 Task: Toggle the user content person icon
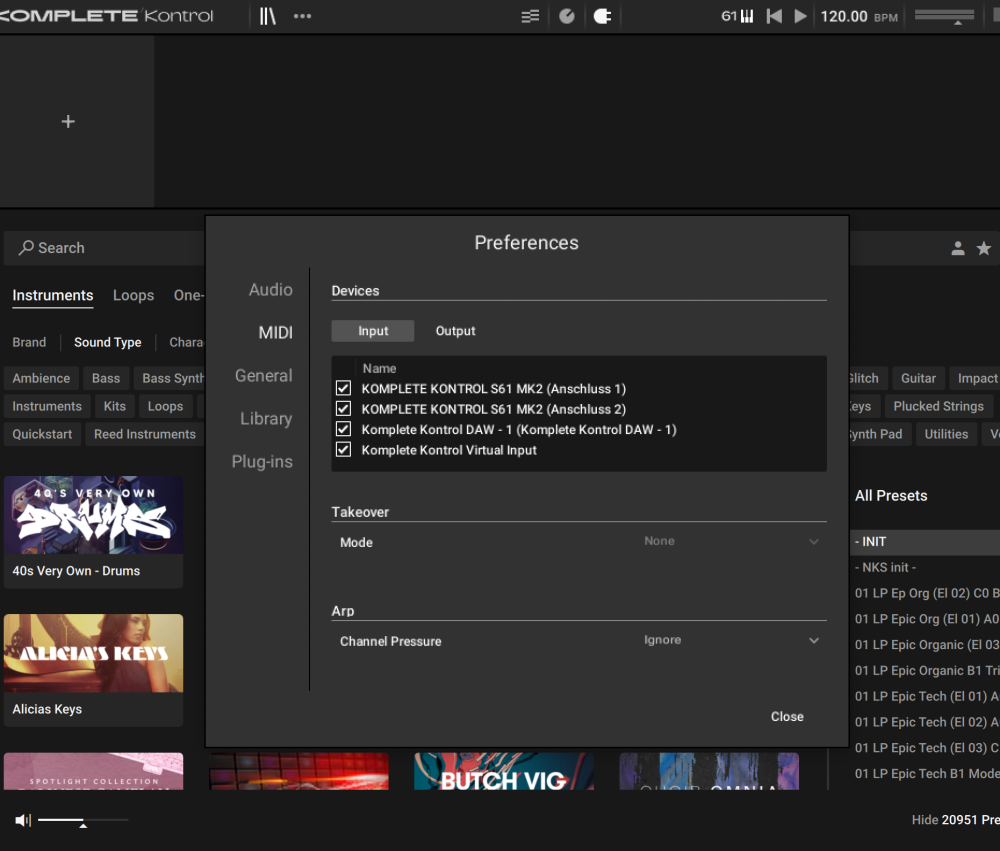pyautogui.click(x=957, y=248)
